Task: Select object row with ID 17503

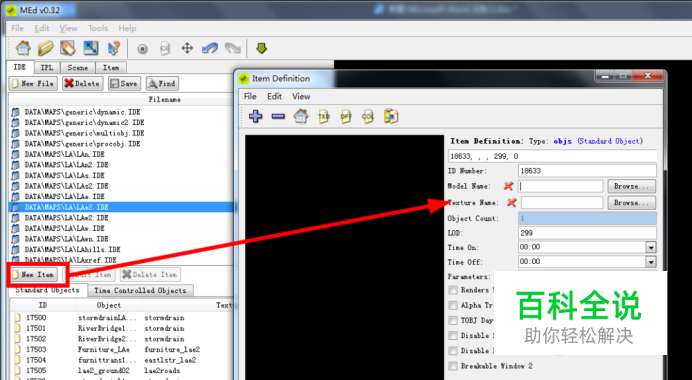Action: pos(121,349)
